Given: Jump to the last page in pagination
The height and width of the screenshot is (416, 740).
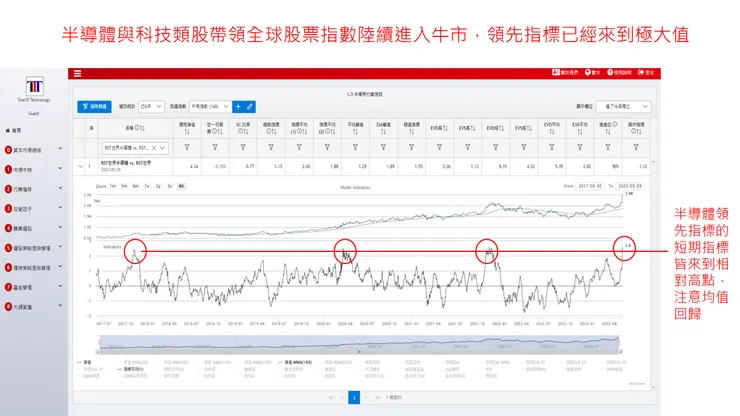Looking at the screenshot, I should [377, 398].
